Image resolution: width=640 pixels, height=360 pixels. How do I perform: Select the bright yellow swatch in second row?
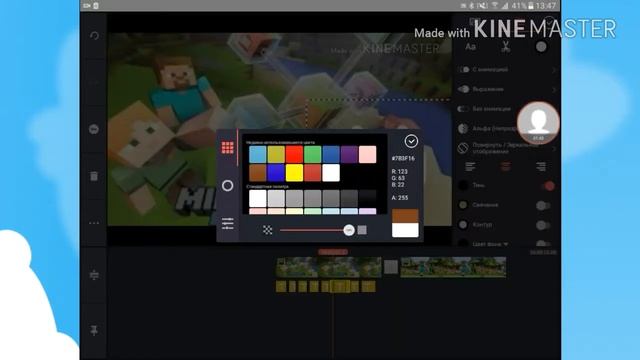point(294,173)
